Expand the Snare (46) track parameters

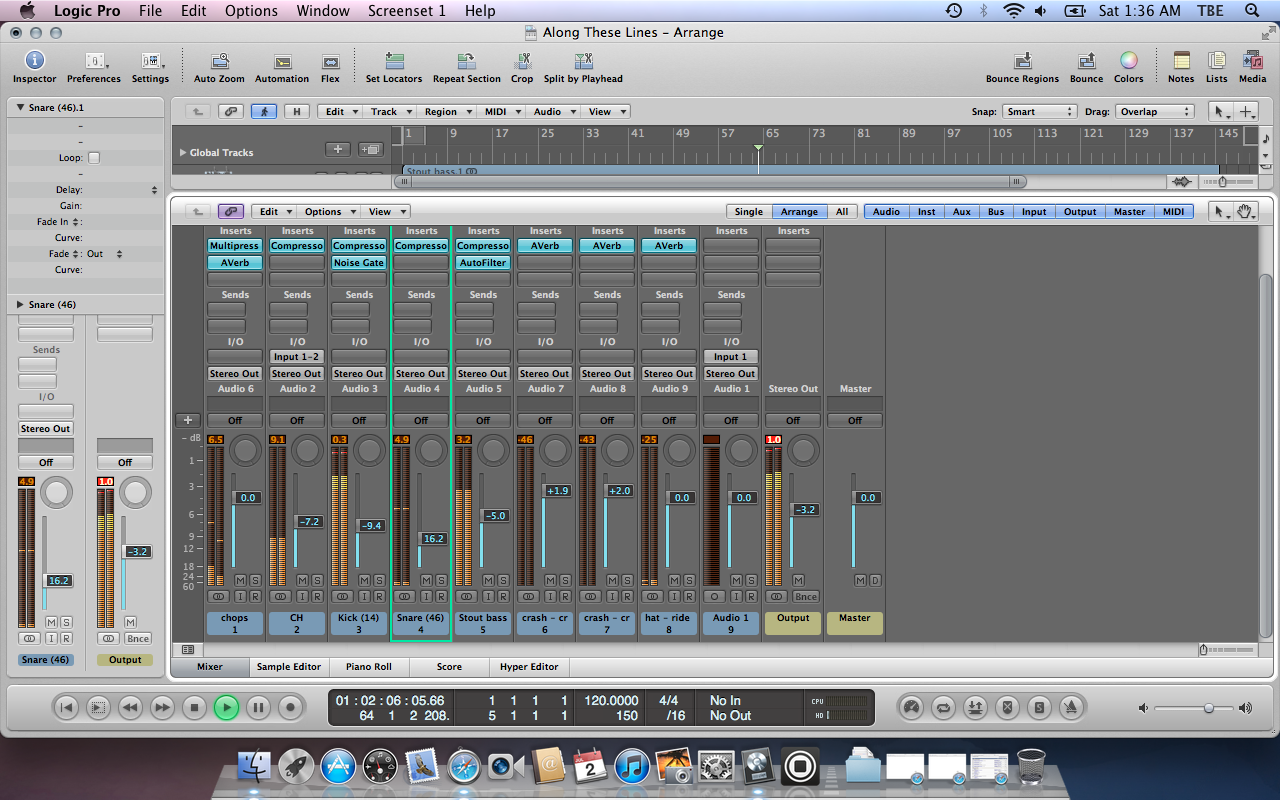tap(21, 305)
